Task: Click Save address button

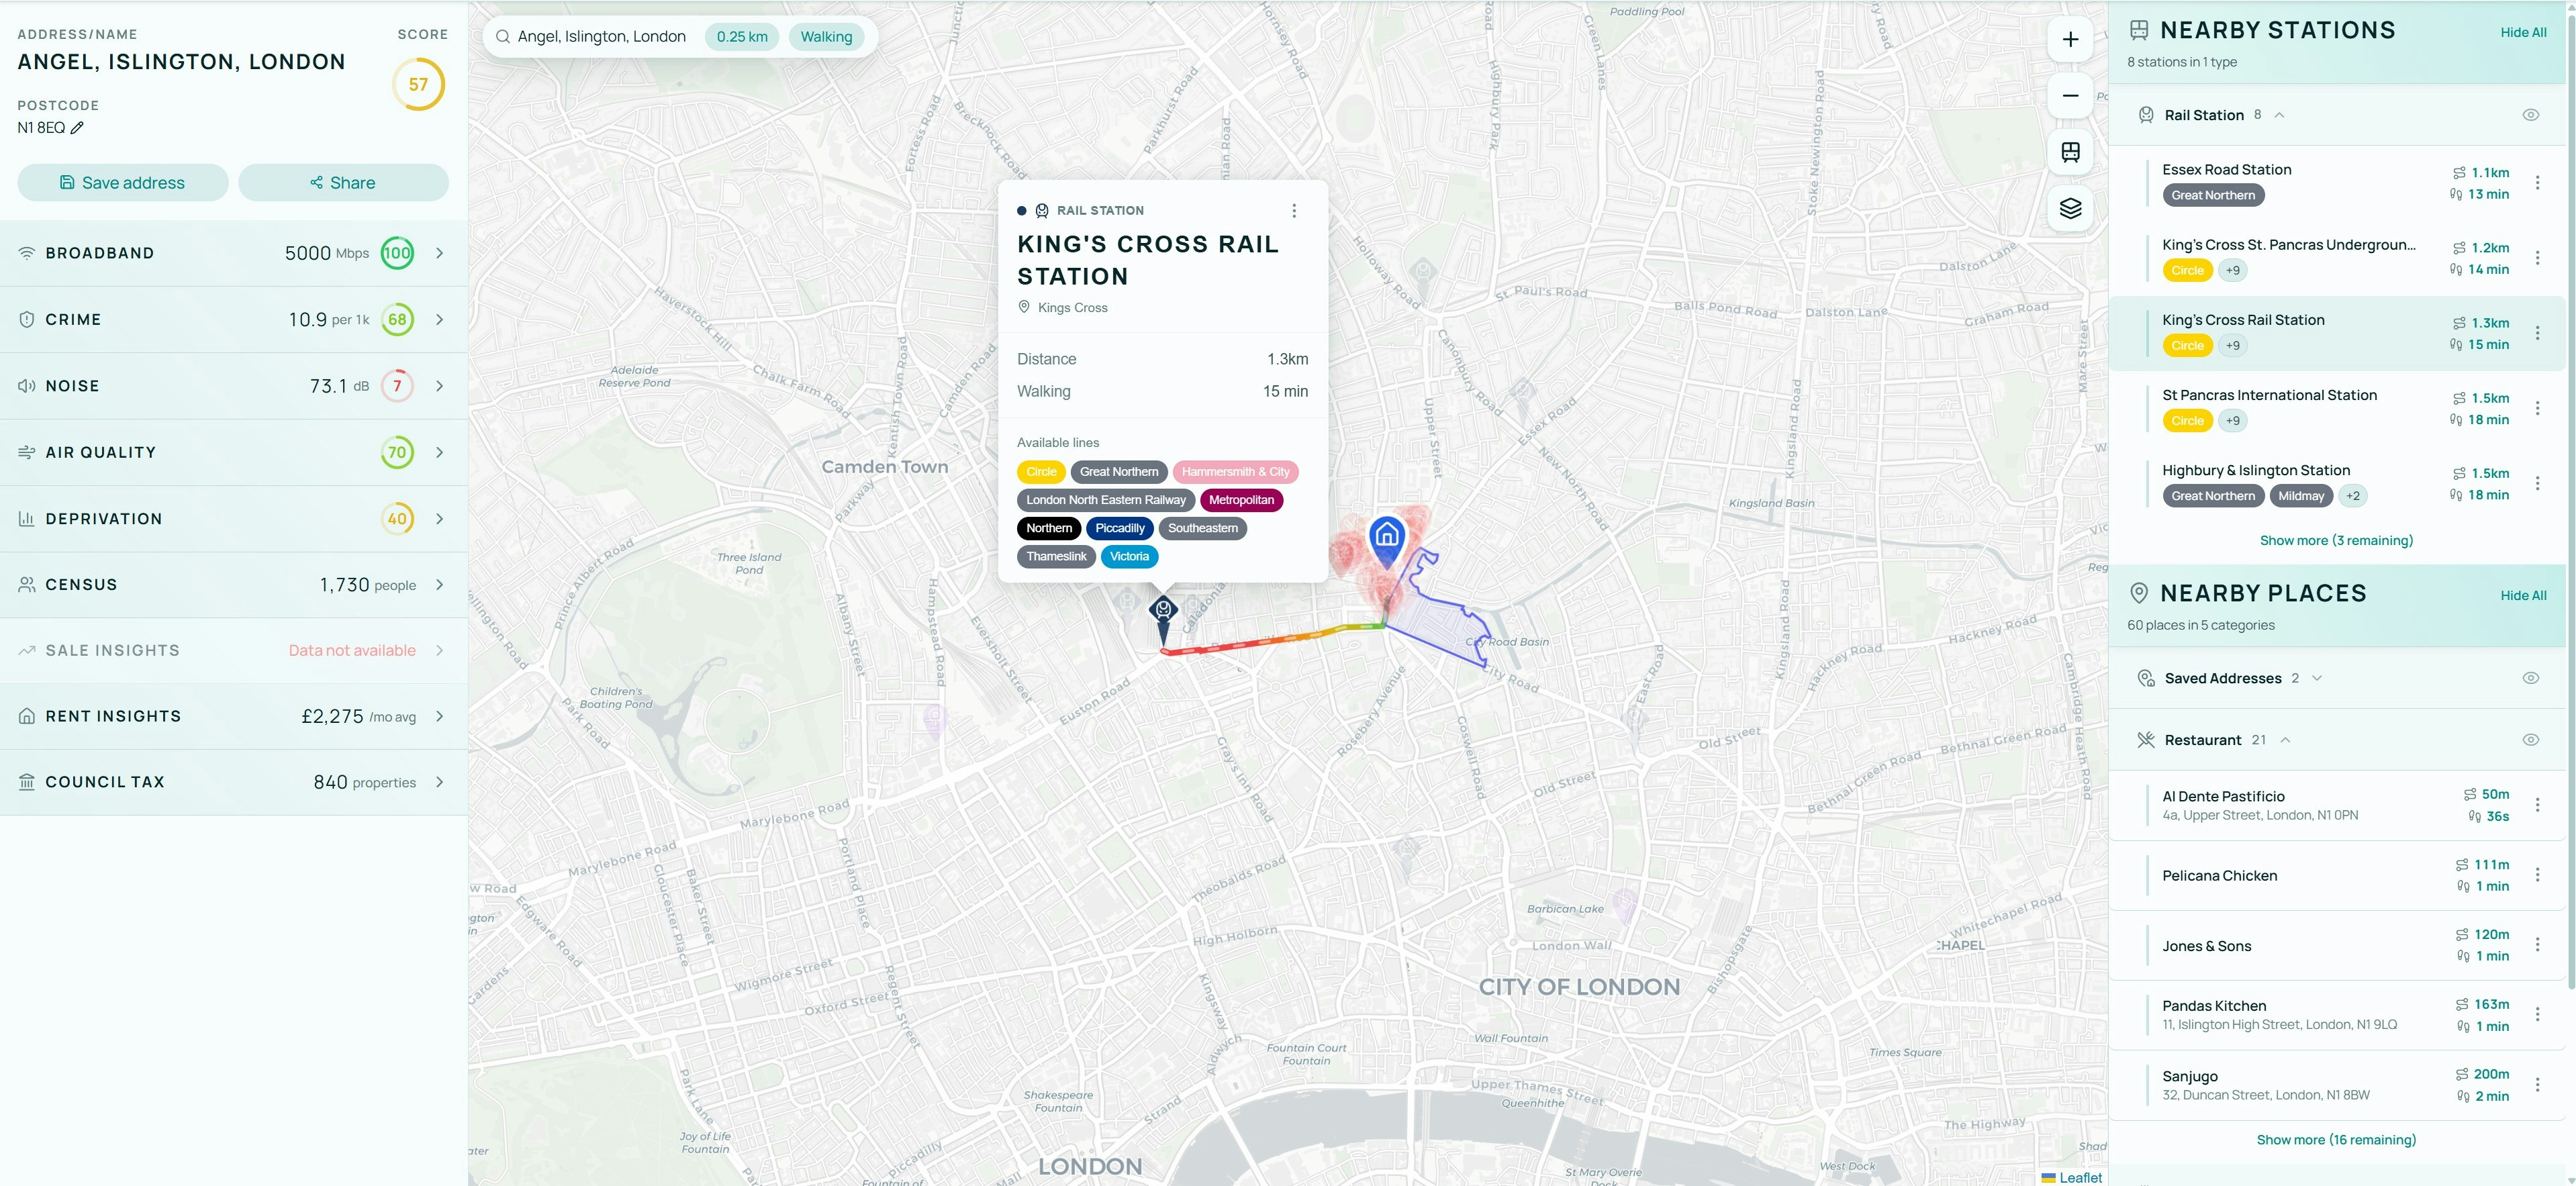Action: tap(123, 183)
